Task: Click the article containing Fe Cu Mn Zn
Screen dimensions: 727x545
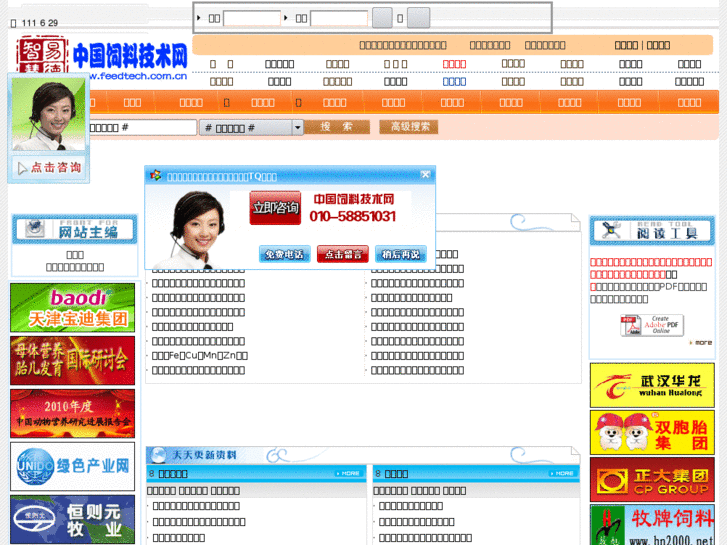Action: click(200, 356)
